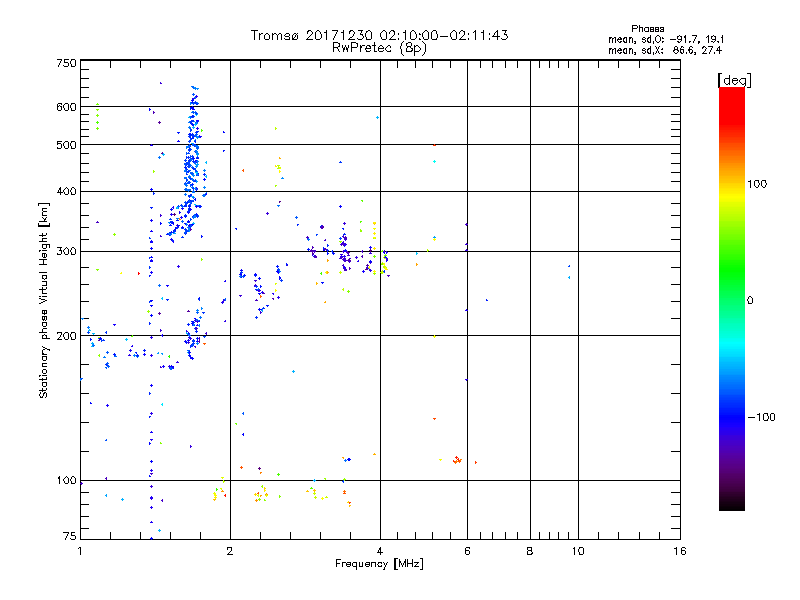Click the colorbar tick label '-100'
The width and height of the screenshot is (800, 600).
click(762, 417)
